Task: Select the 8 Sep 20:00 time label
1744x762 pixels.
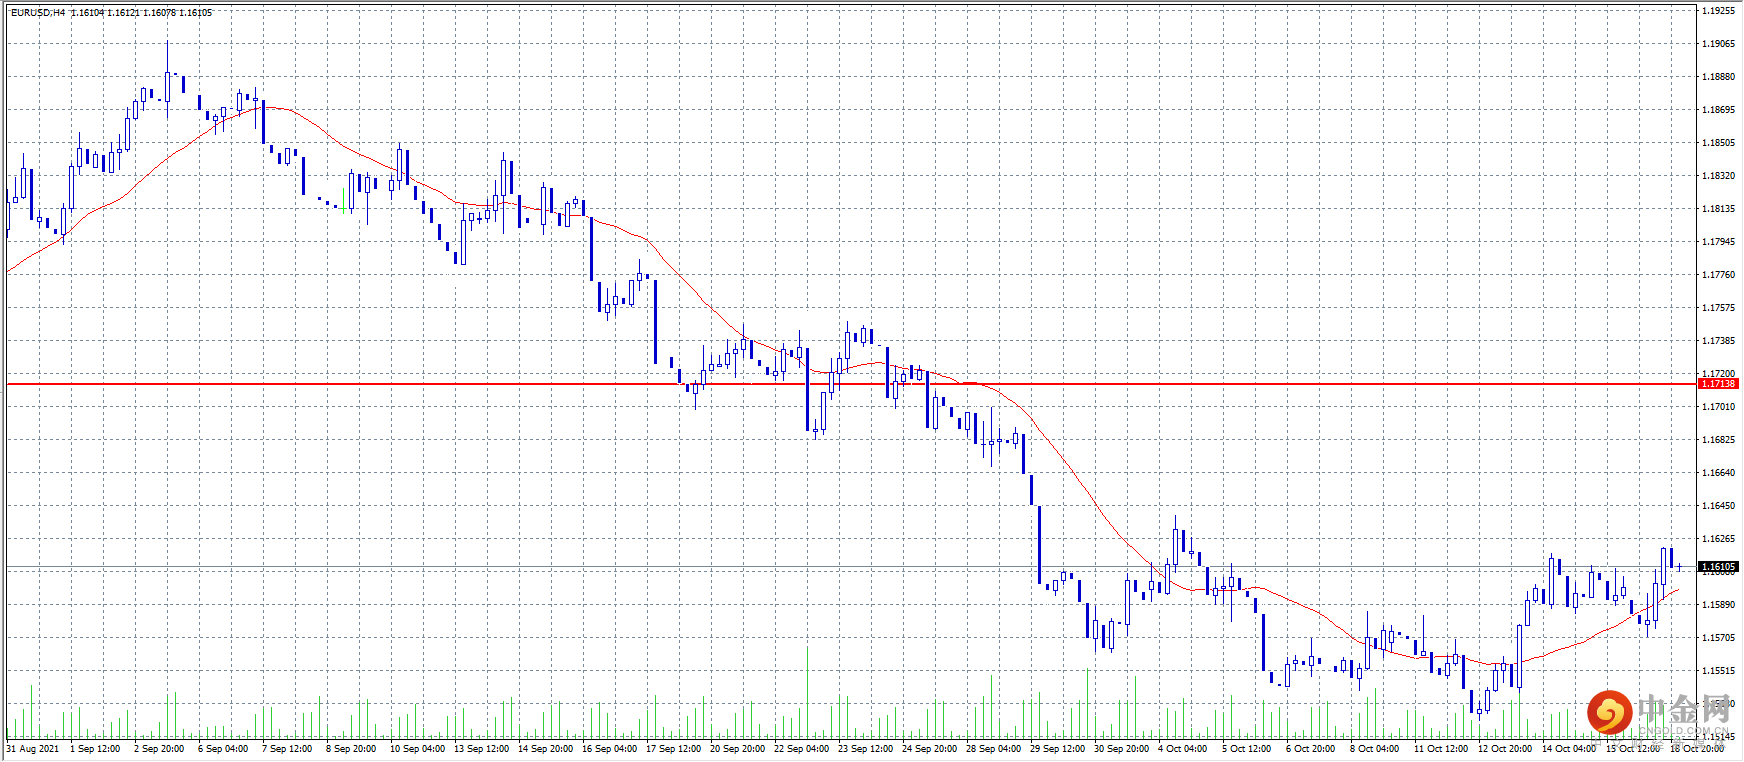Action: tap(351, 749)
